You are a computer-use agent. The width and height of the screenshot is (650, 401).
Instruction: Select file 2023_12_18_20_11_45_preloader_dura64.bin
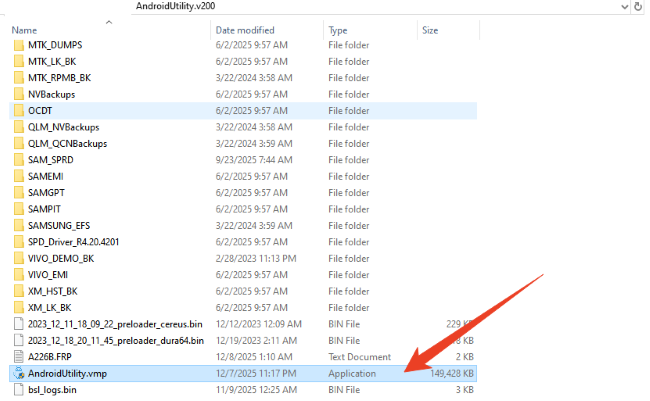116,340
